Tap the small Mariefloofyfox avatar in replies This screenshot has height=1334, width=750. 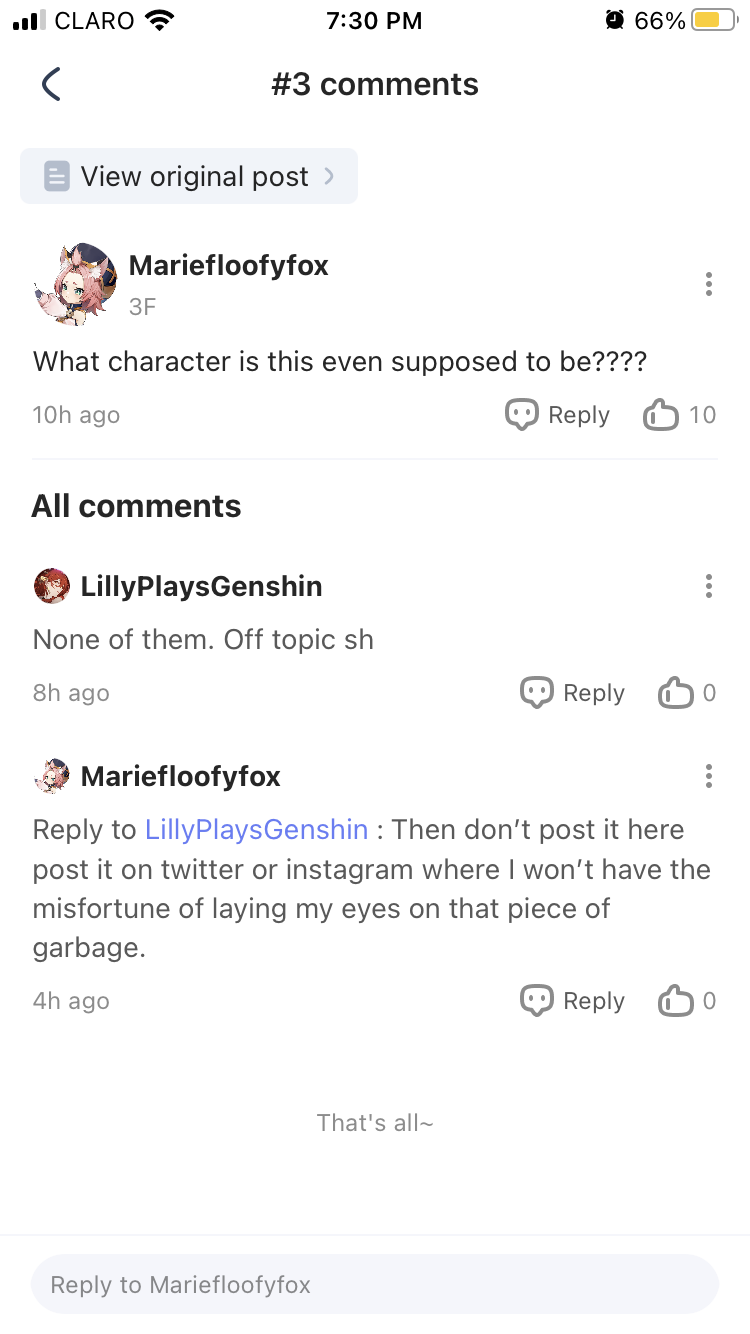point(51,776)
